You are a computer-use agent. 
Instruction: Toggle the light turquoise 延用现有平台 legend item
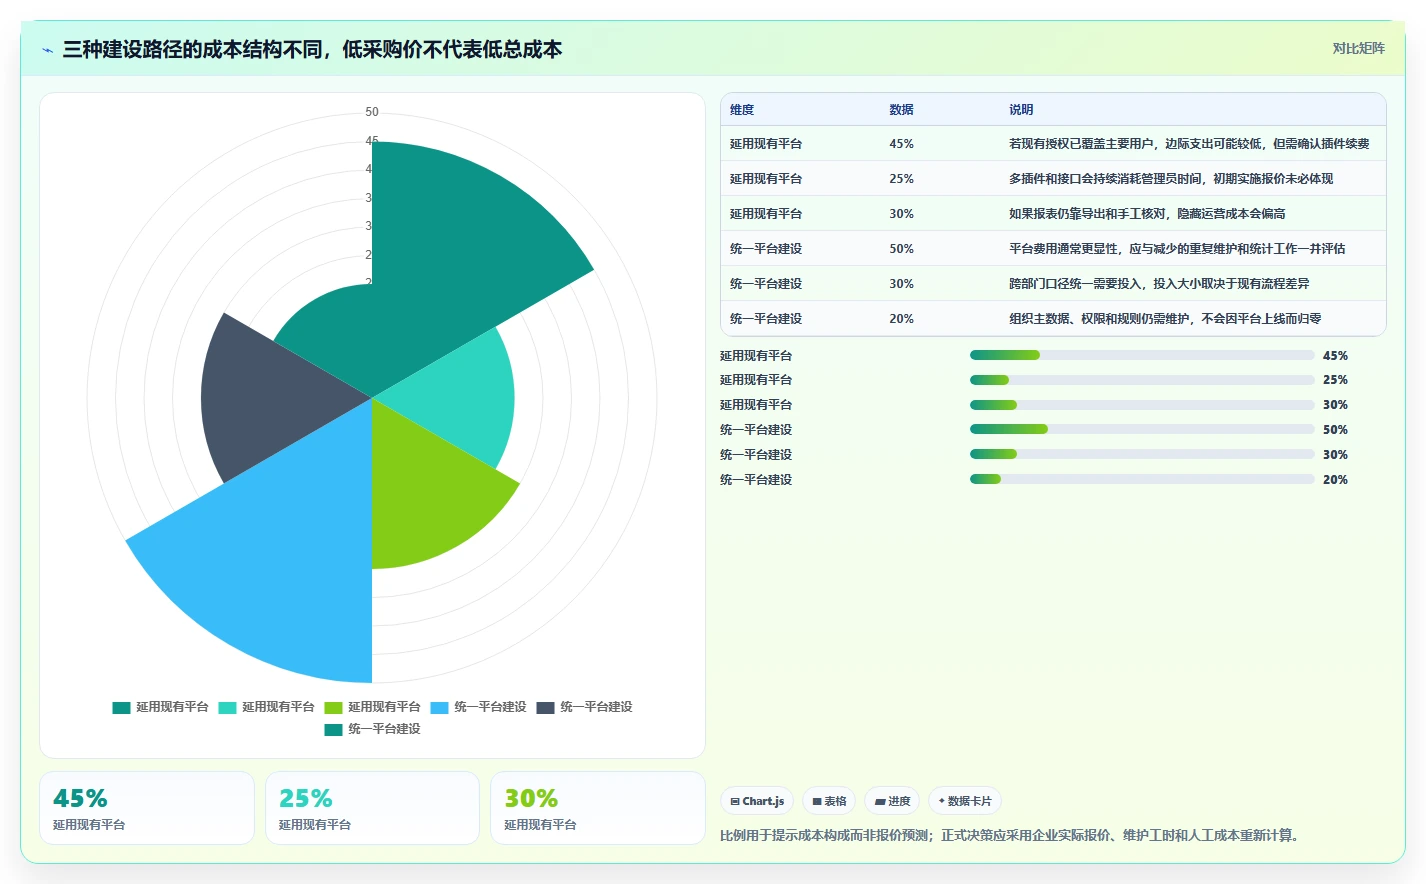266,707
